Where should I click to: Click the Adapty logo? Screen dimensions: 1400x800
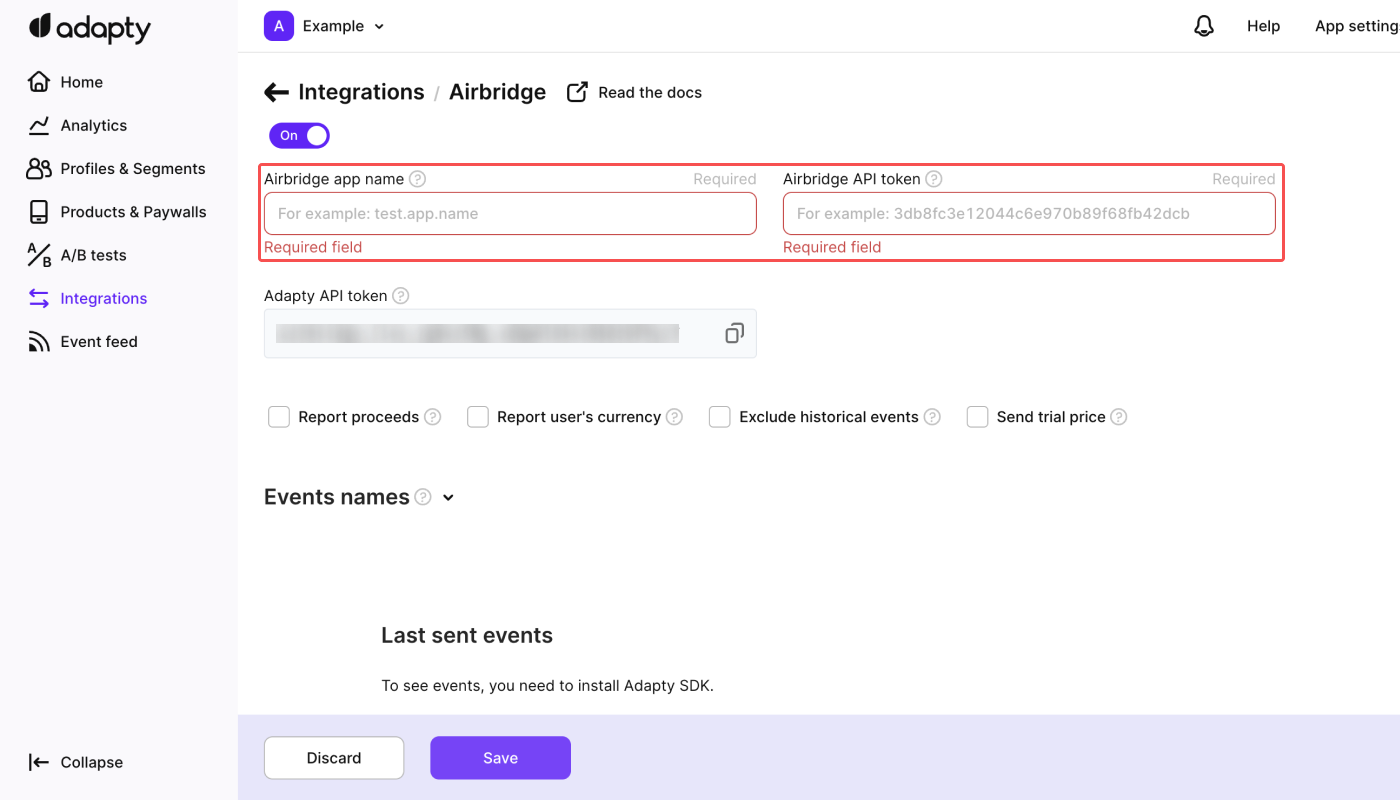pyautogui.click(x=90, y=28)
